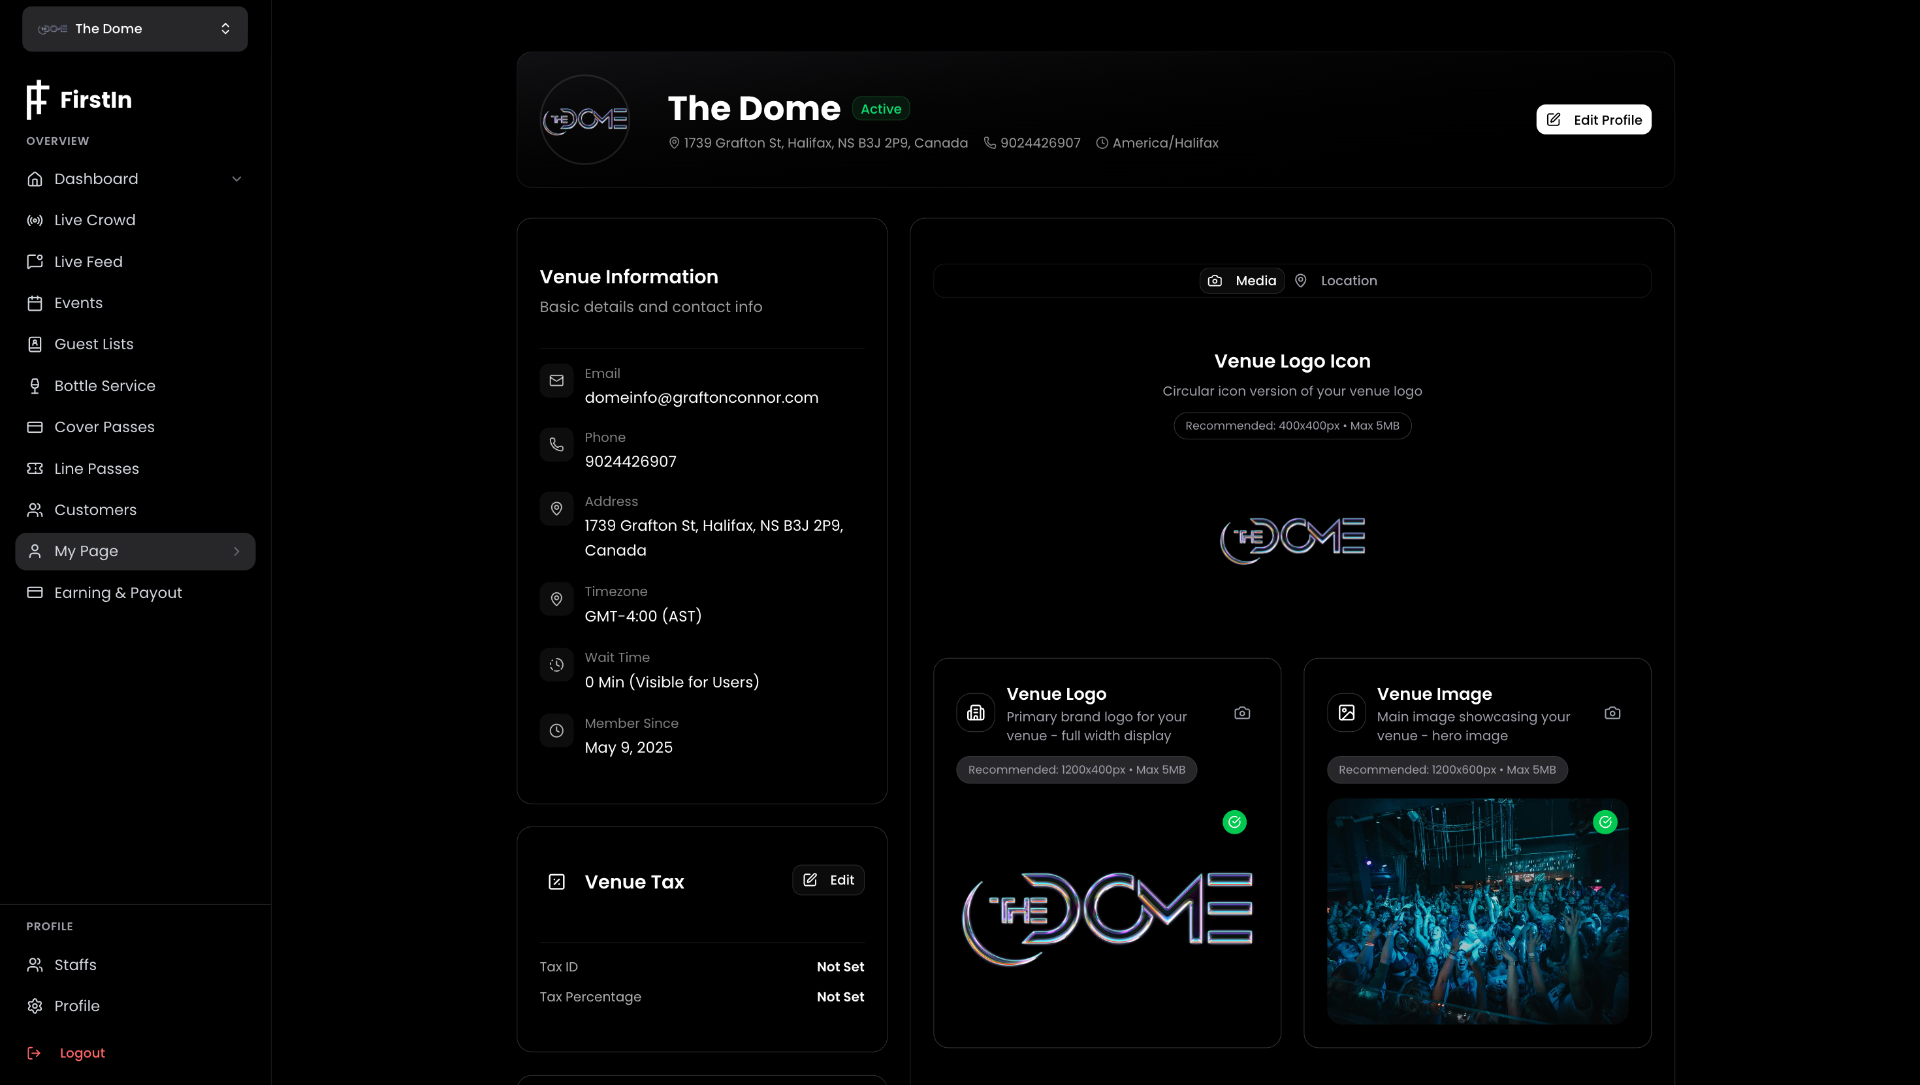1920x1085 pixels.
Task: Open Events from the sidebar icon
Action: (x=34, y=302)
